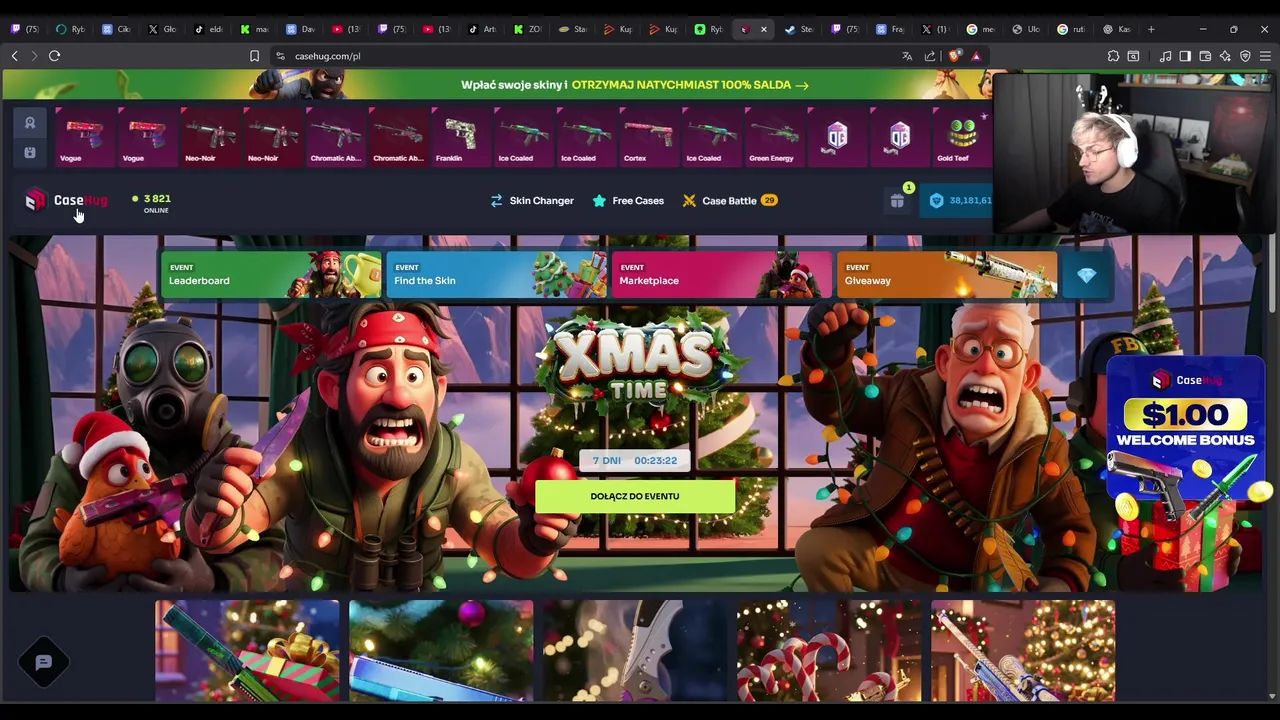Open the browser extensions puzzle icon
1280x720 pixels.
[1113, 56]
